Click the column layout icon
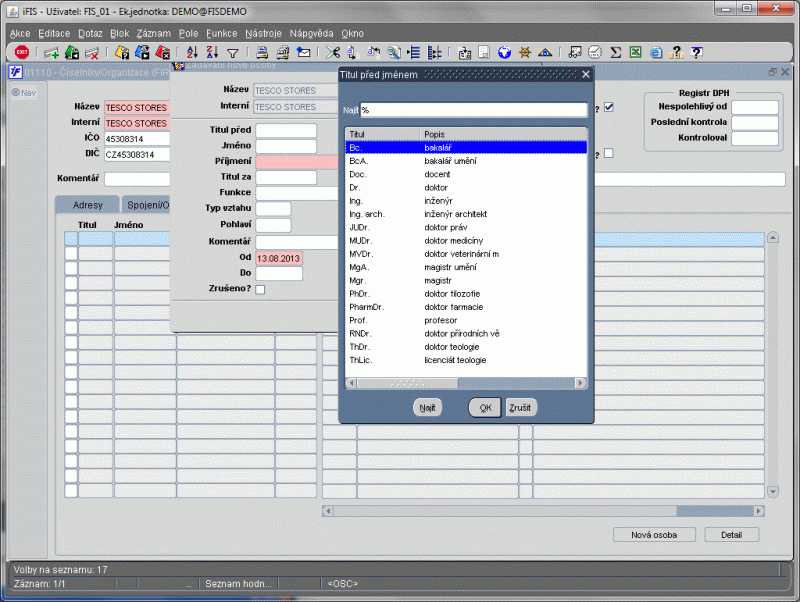 [434, 52]
